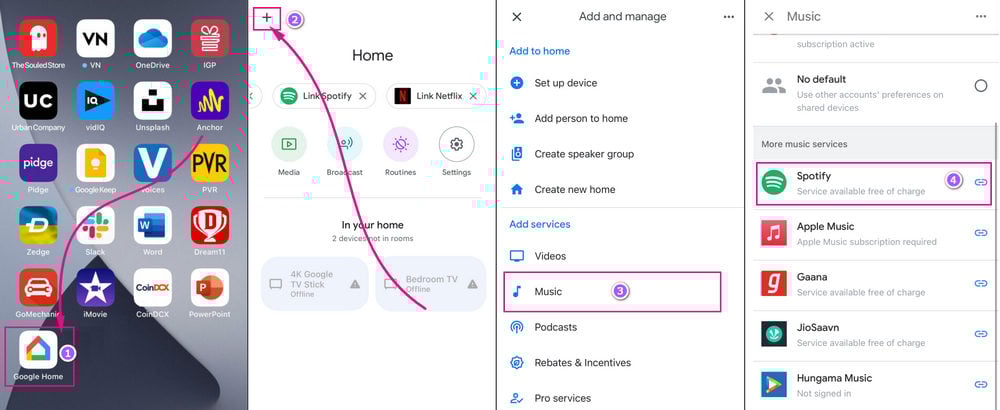
Task: Tap the Gaana logo
Action: tap(774, 283)
